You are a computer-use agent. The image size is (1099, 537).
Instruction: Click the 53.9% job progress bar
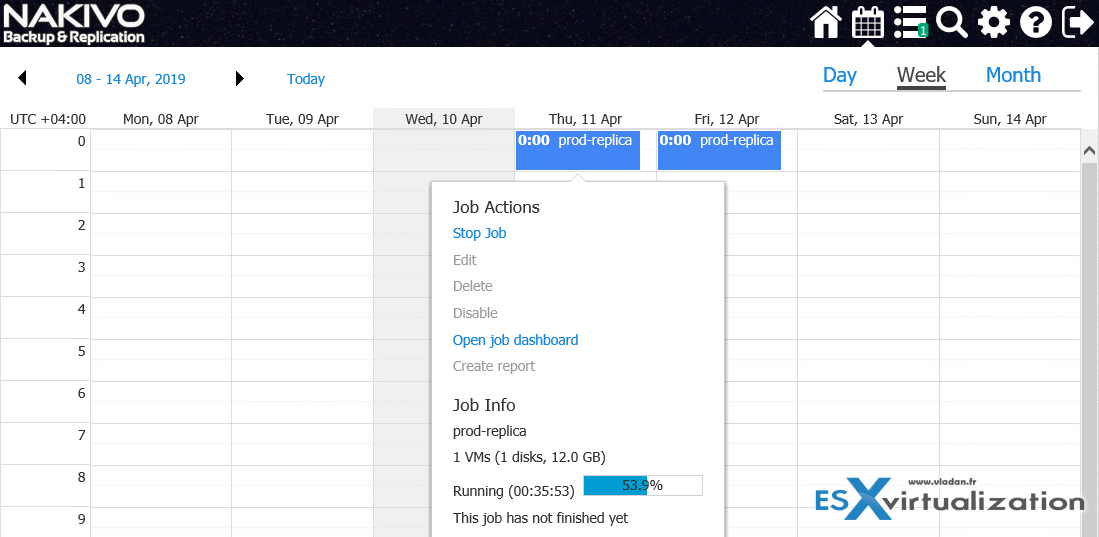[x=642, y=485]
